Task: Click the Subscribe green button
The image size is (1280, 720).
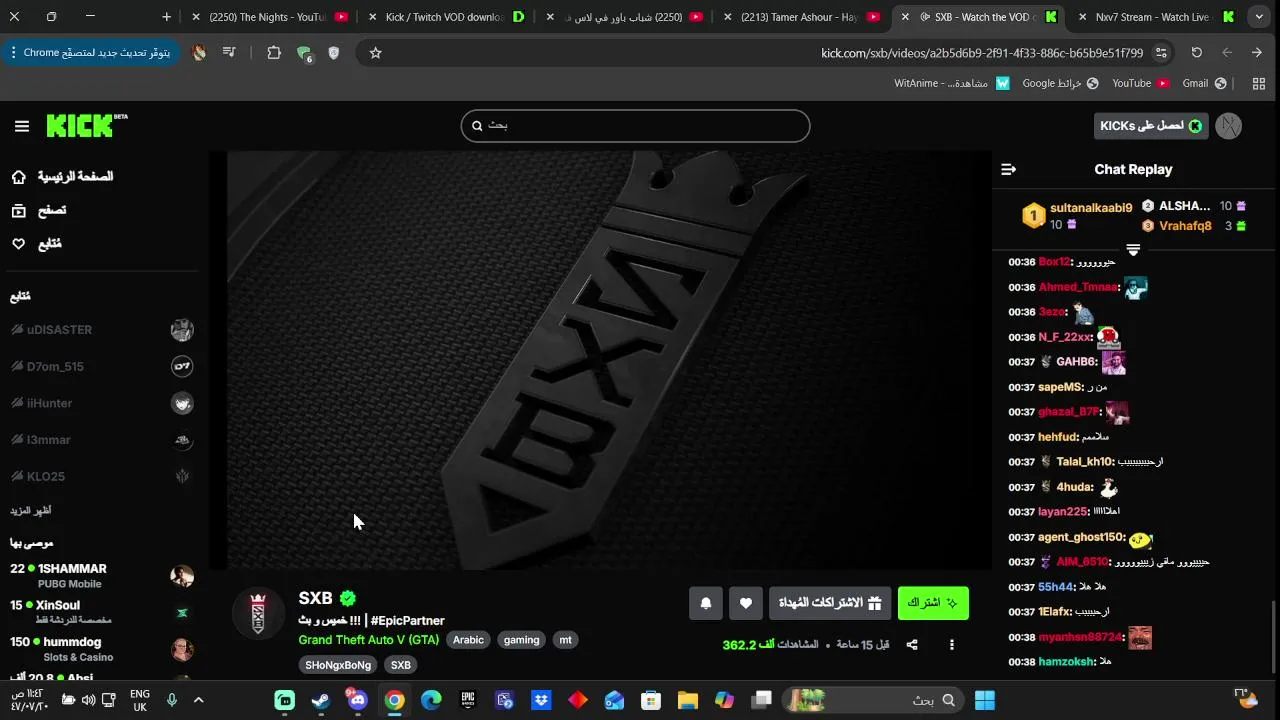Action: [x=933, y=603]
